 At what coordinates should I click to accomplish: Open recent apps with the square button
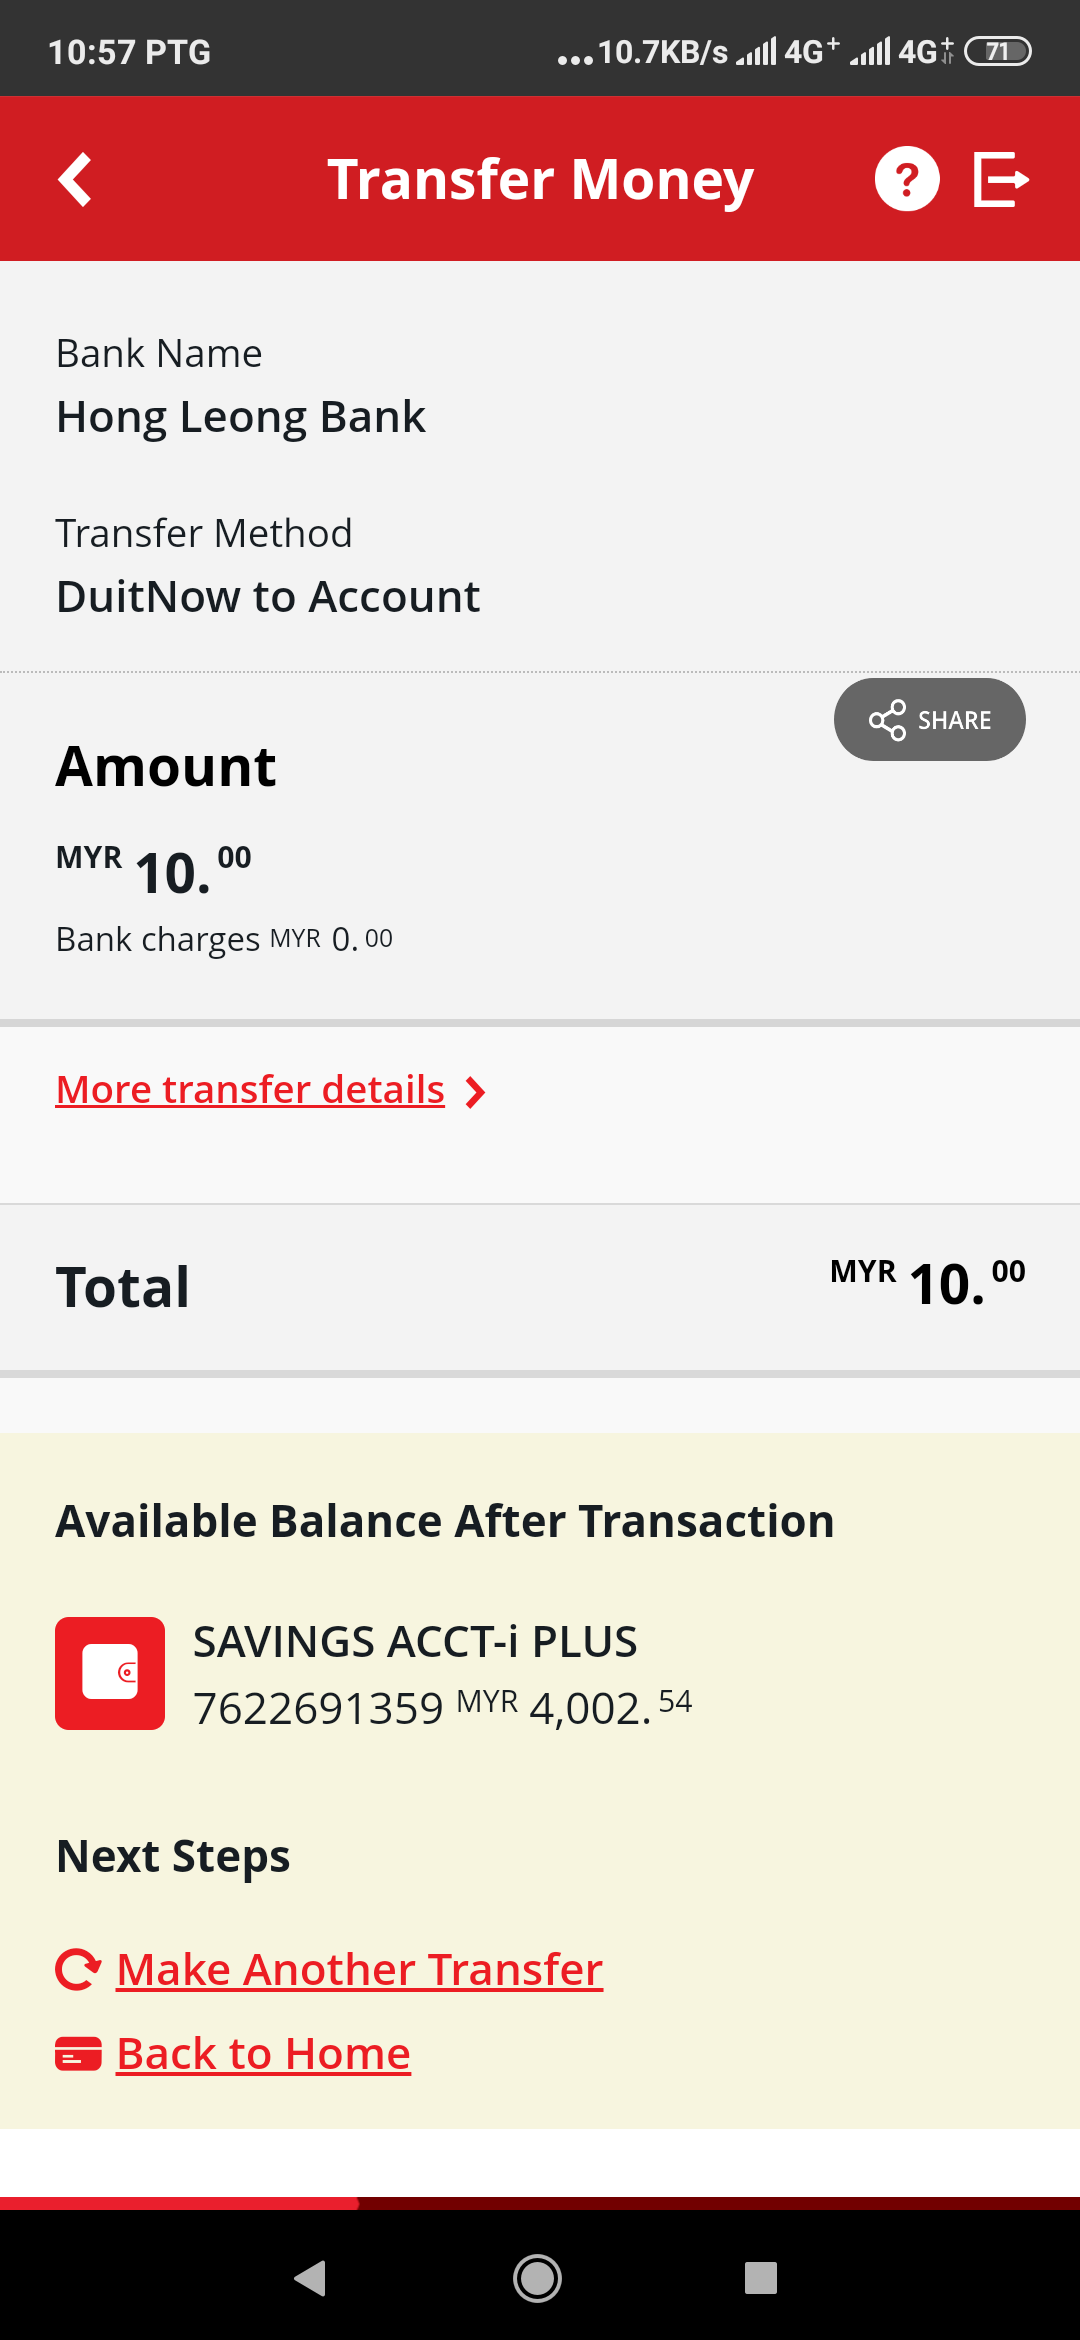761,2278
